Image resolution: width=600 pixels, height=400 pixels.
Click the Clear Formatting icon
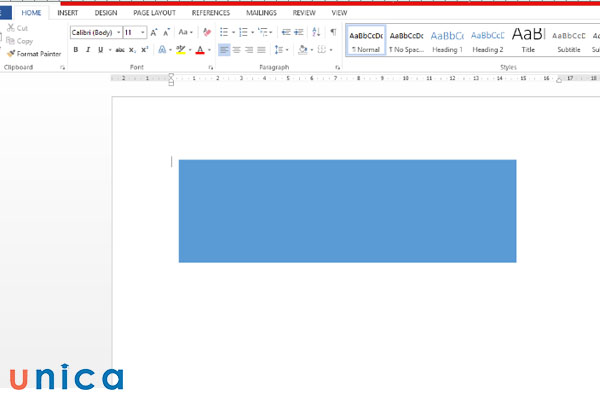(207, 32)
